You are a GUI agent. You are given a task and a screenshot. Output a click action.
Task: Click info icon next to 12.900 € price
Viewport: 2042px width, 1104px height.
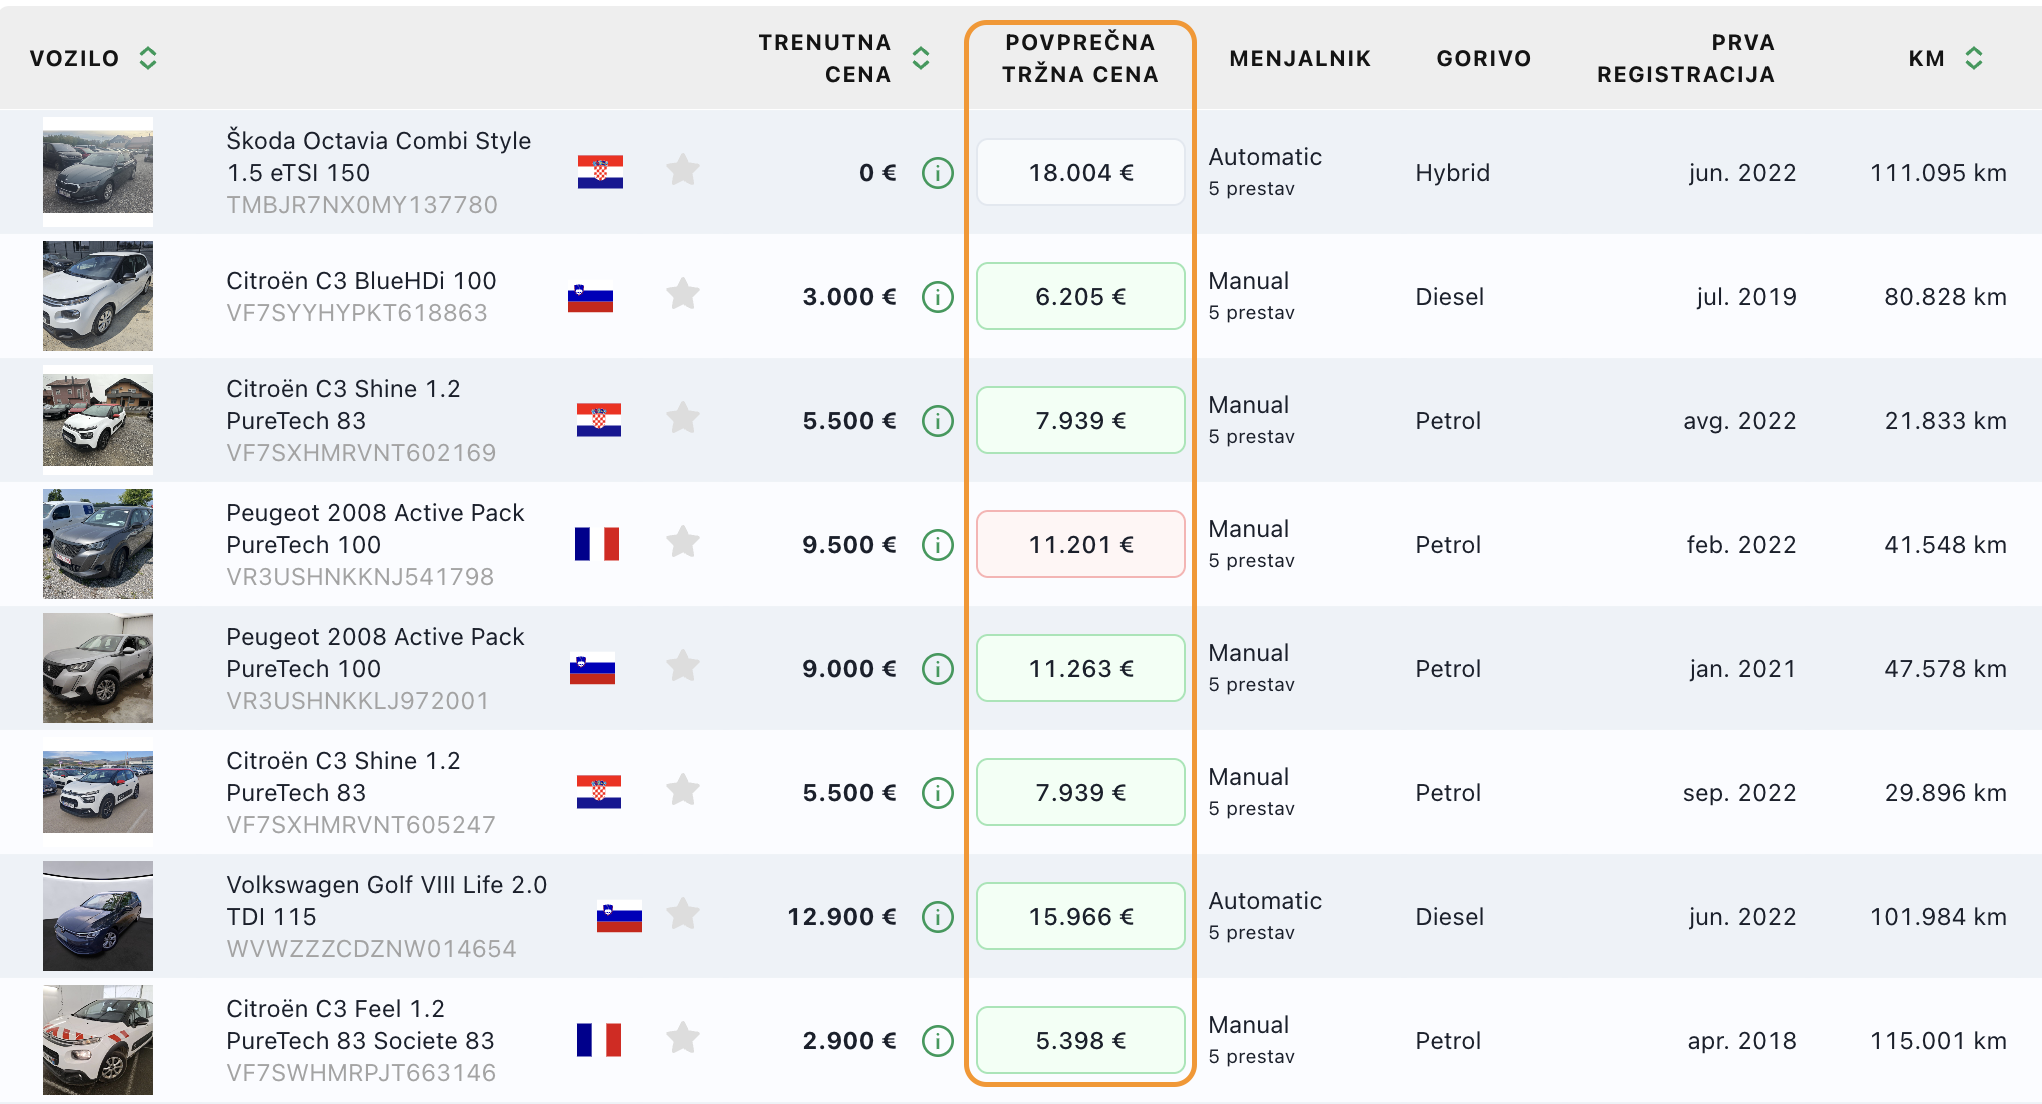pyautogui.click(x=937, y=917)
